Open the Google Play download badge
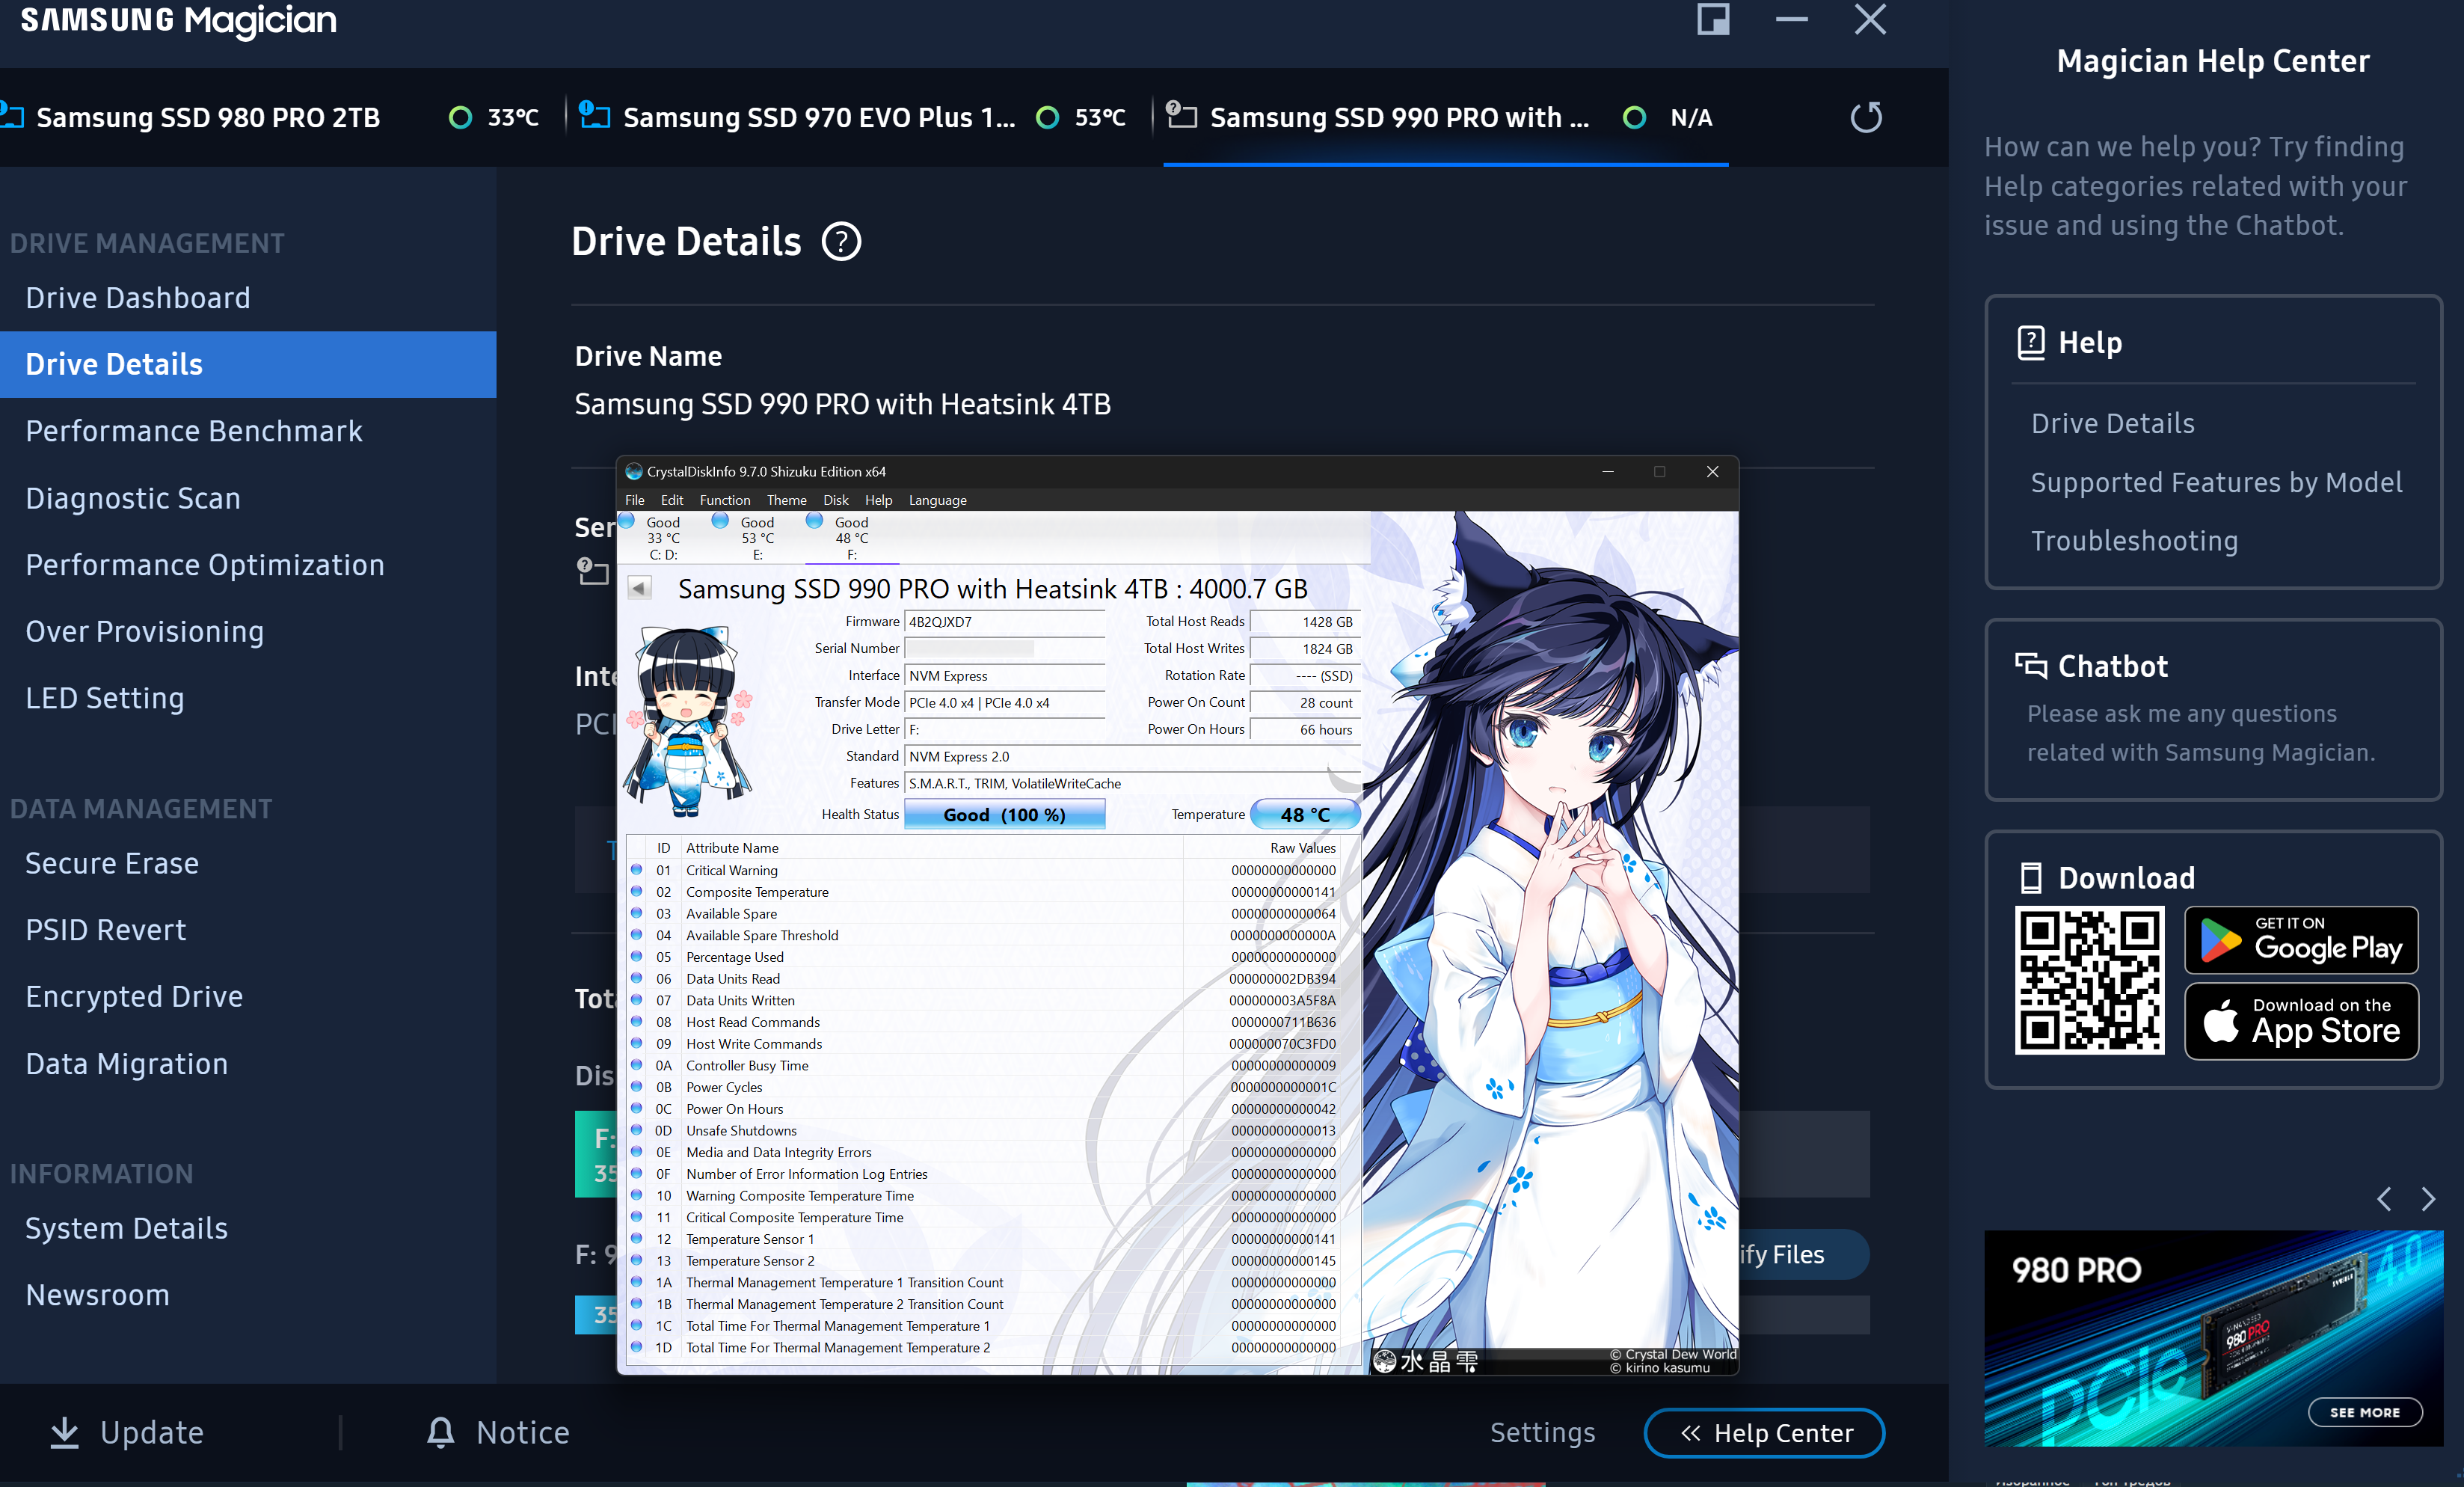The image size is (2464, 1487). click(2300, 940)
